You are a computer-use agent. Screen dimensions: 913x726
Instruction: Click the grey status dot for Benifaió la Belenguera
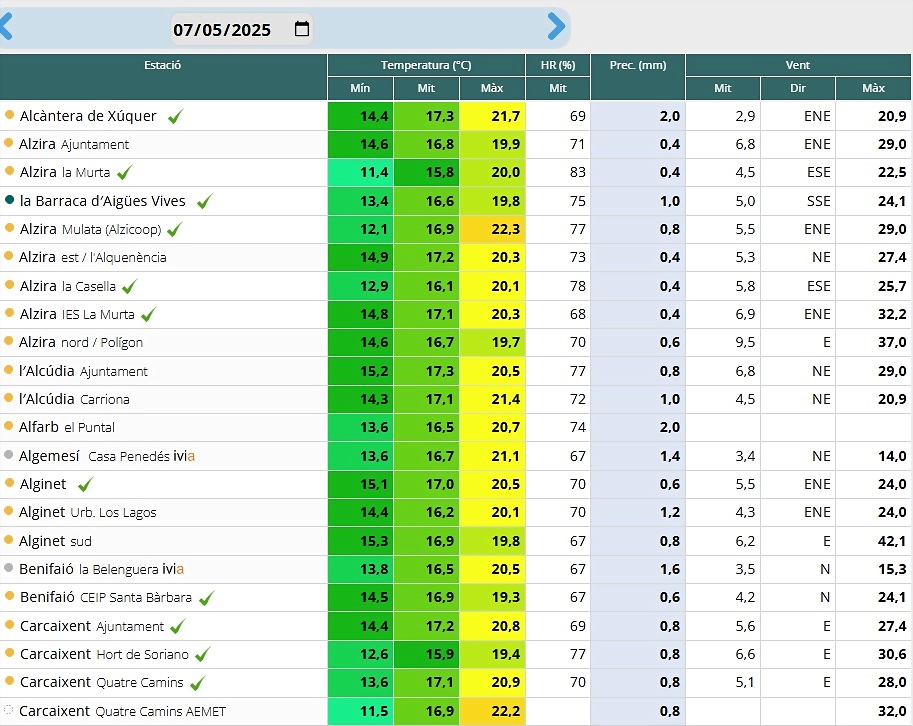tap(8, 568)
